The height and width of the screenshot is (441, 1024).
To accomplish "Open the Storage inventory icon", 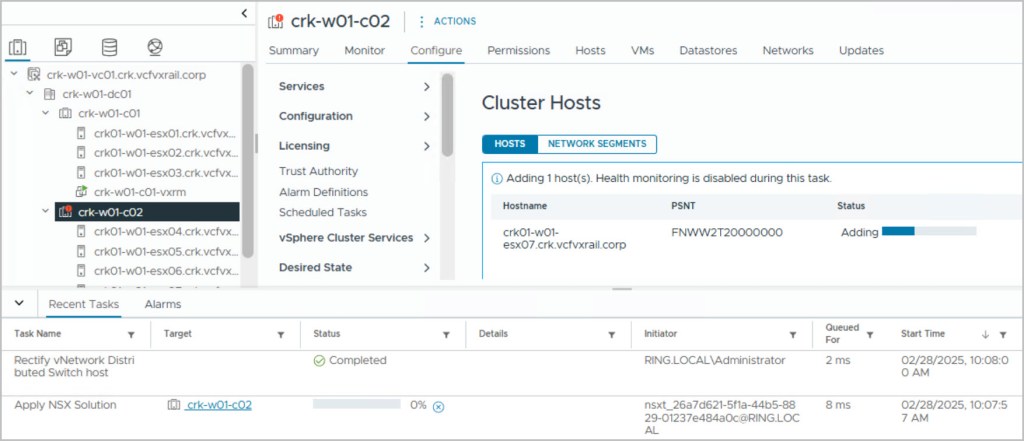I will point(109,47).
